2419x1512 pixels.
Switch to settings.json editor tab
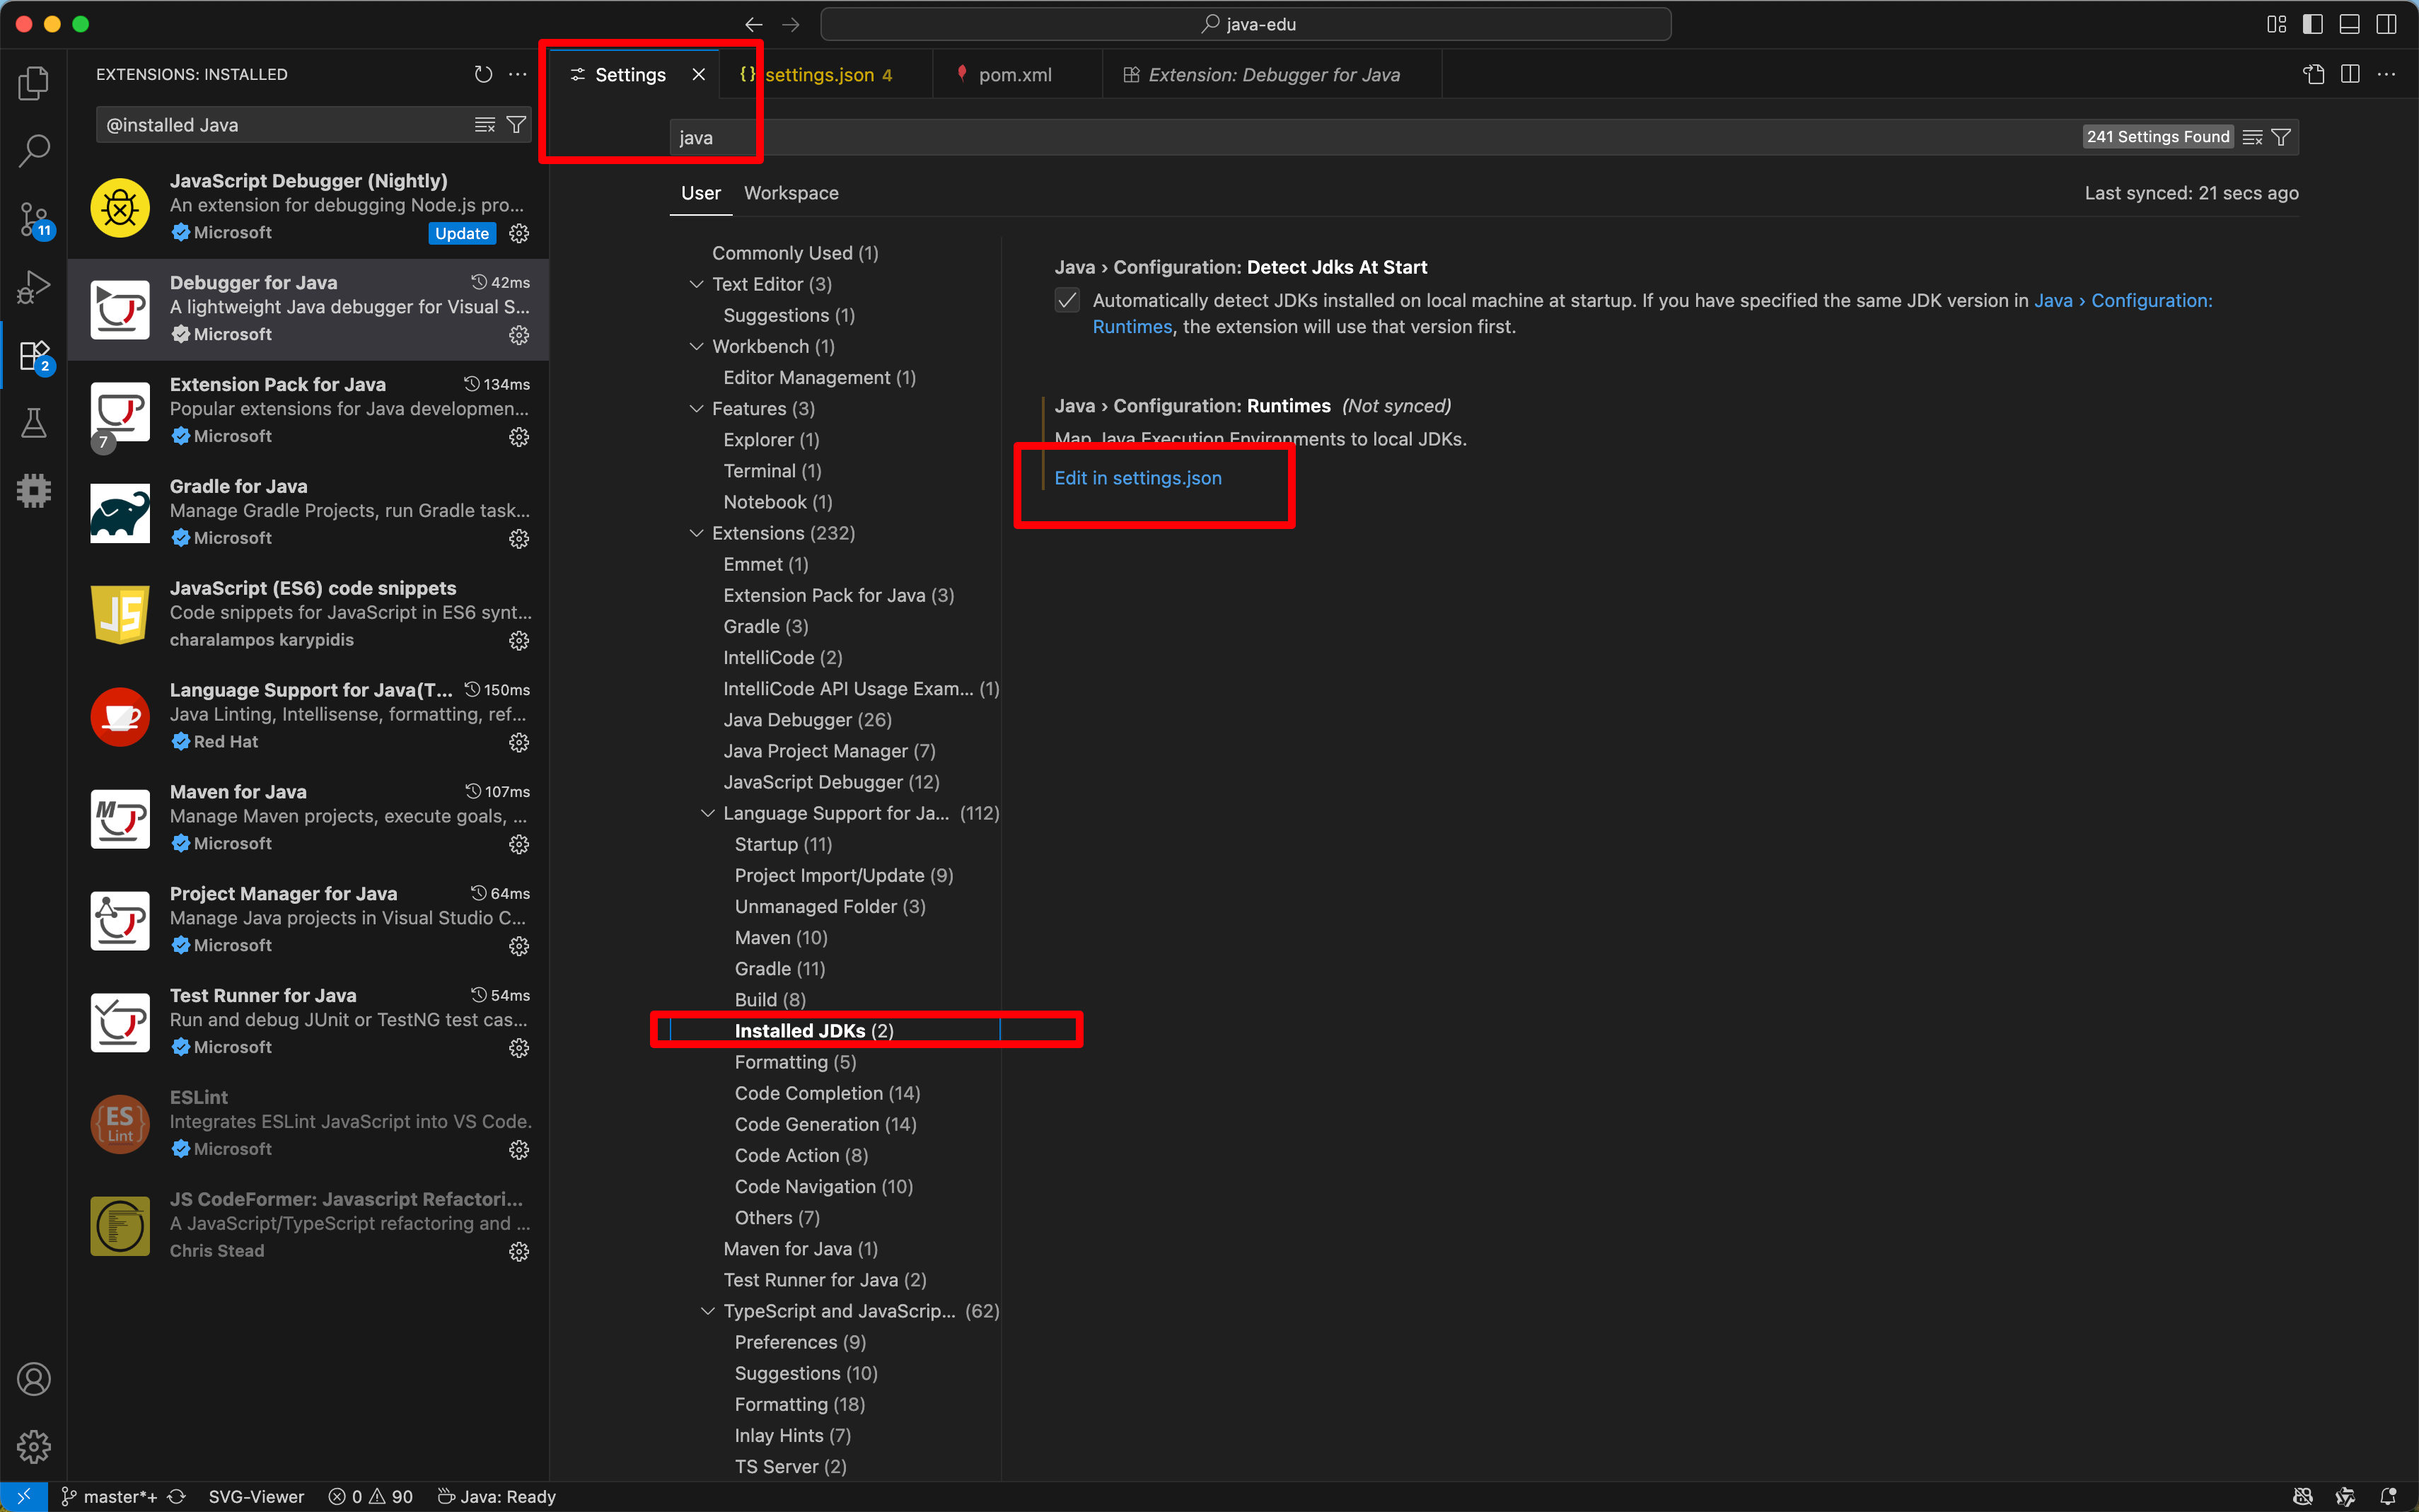[x=826, y=74]
